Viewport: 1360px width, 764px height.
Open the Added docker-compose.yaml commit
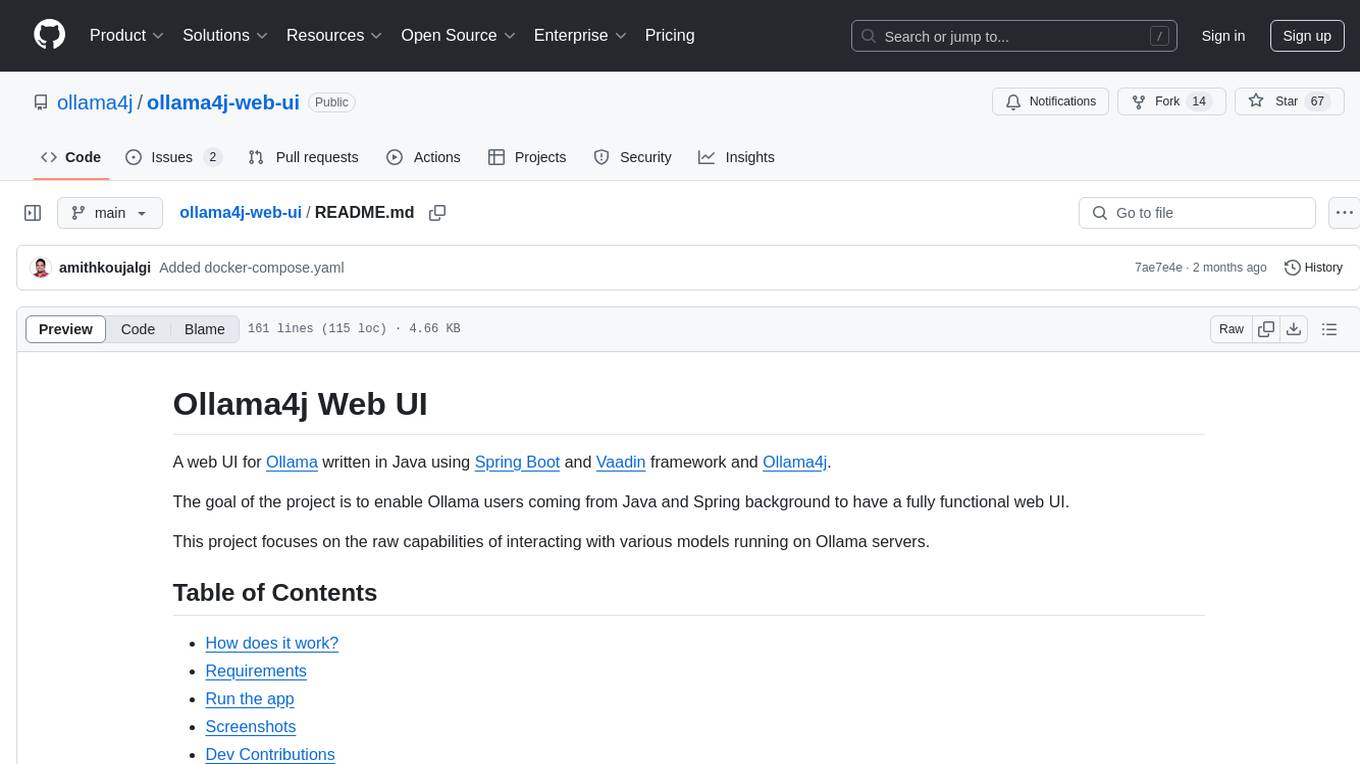click(252, 268)
